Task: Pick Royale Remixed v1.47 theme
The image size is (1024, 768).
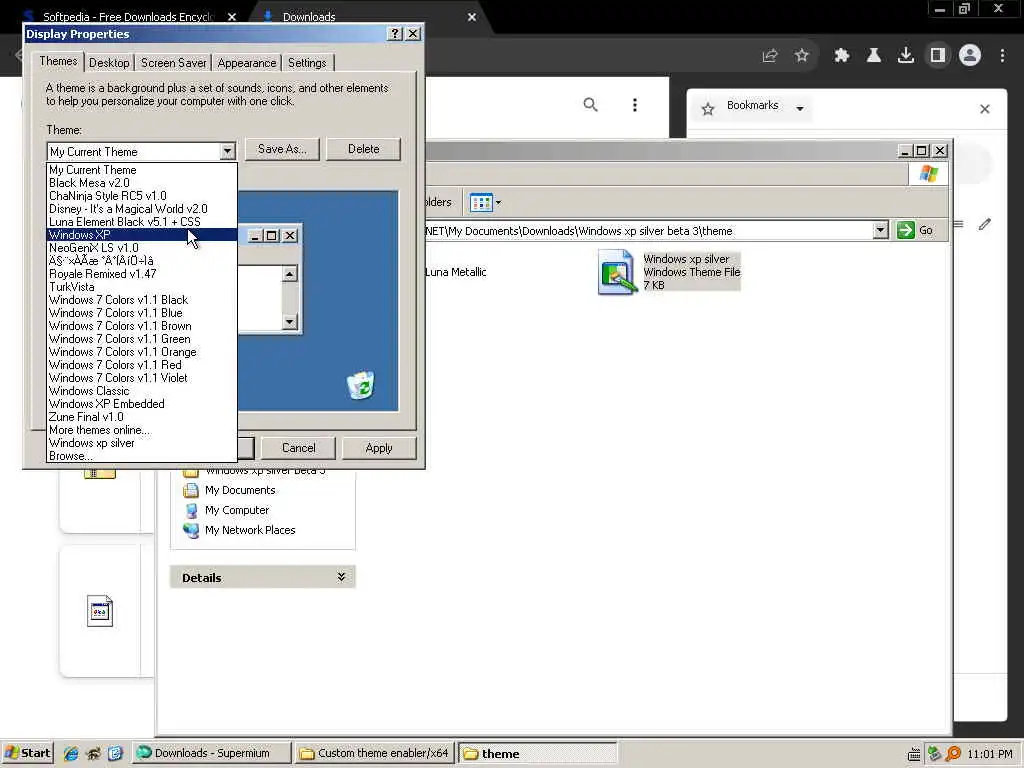Action: coord(142,274)
